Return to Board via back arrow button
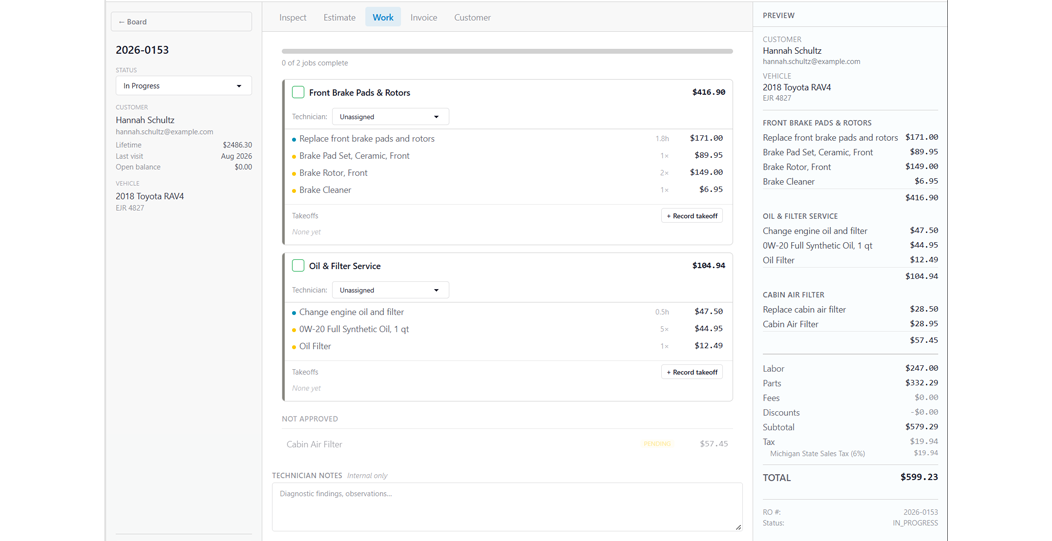Image resolution: width=1052 pixels, height=541 pixels. [181, 21]
